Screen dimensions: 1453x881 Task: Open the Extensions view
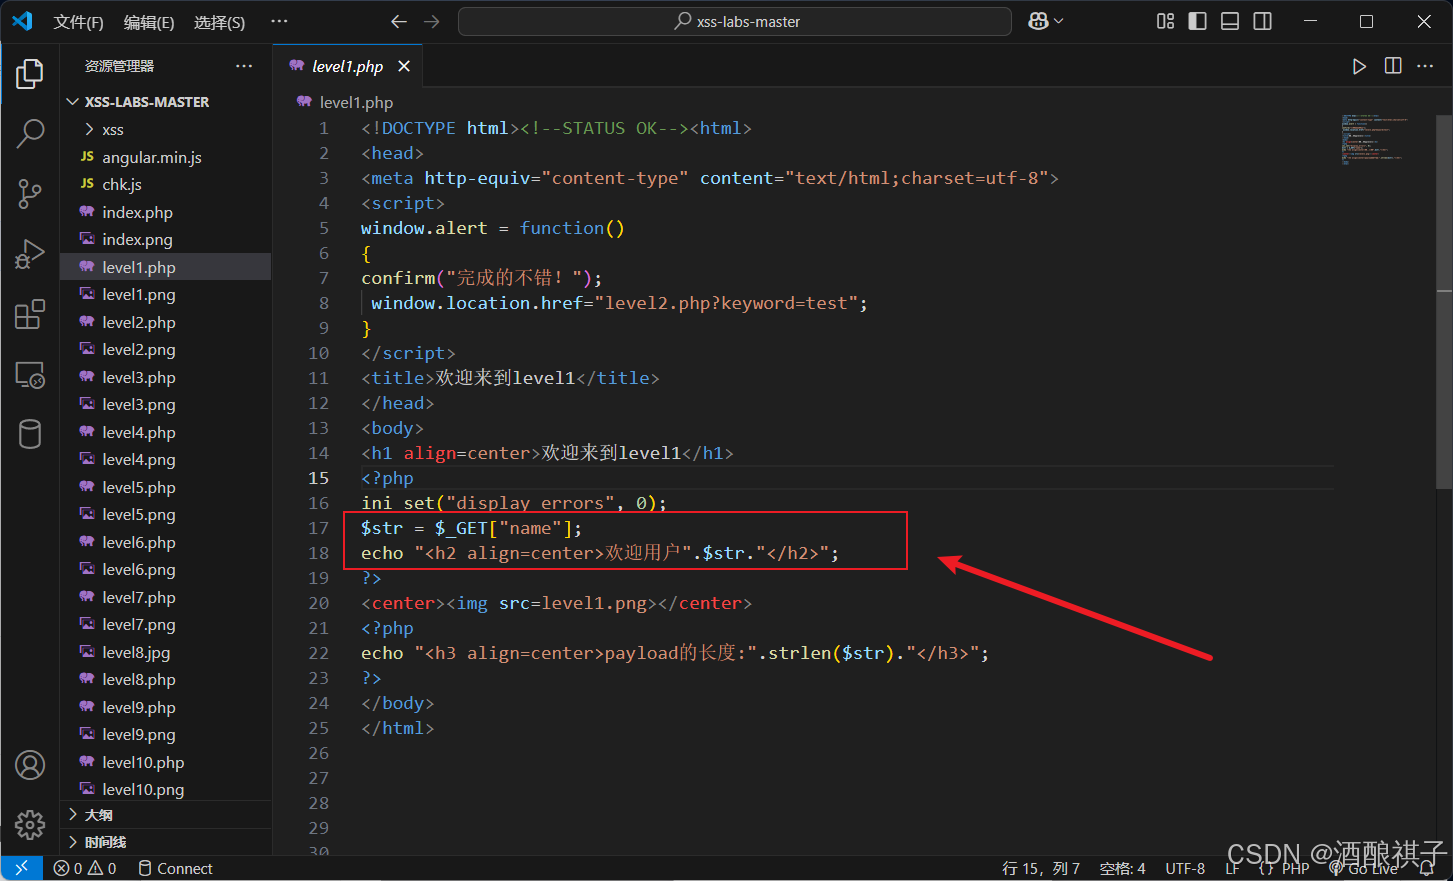pos(30,314)
